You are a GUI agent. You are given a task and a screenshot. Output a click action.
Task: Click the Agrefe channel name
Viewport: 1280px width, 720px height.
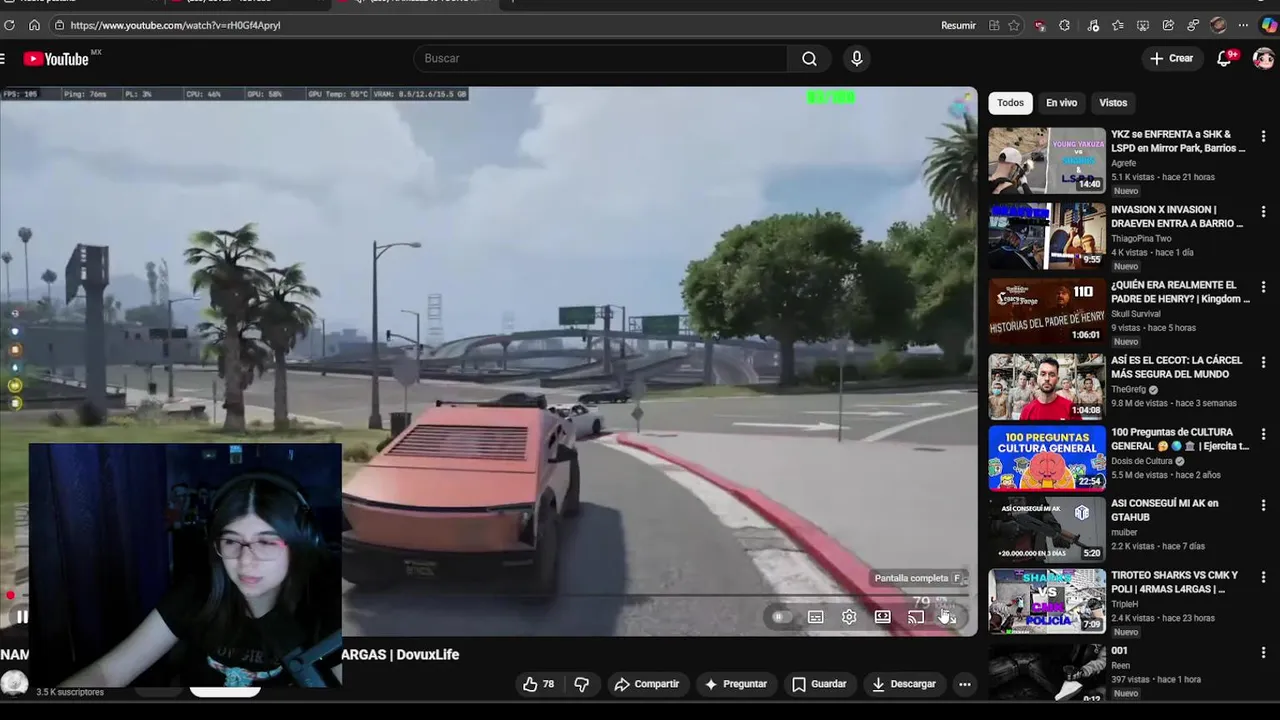click(1124, 163)
